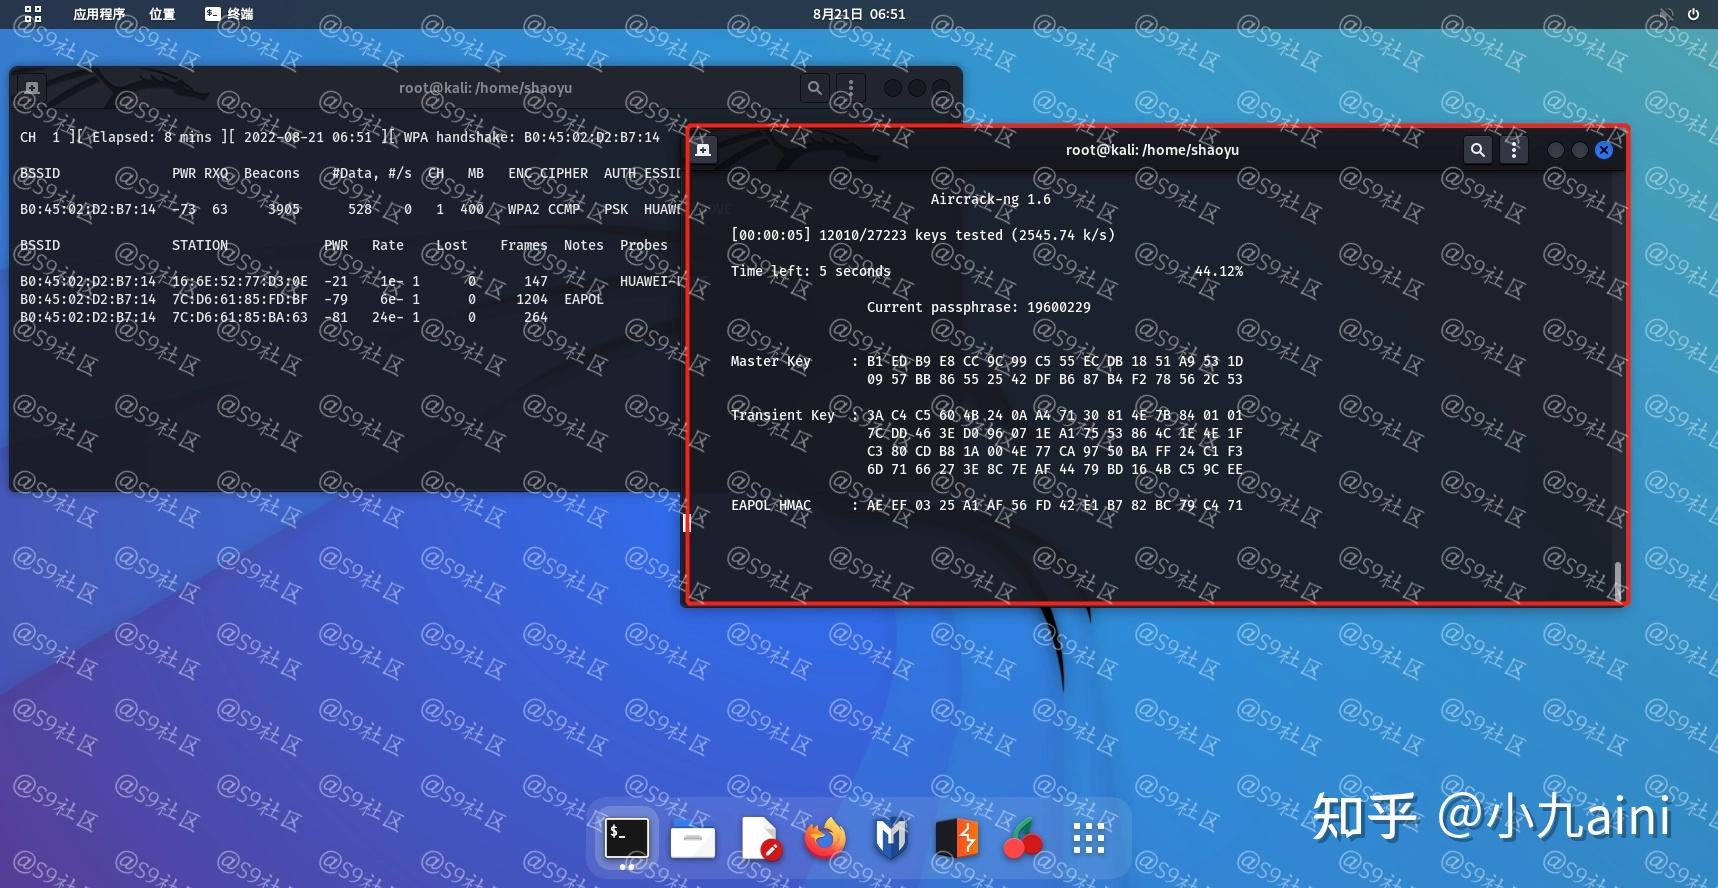The width and height of the screenshot is (1718, 888).
Task: Click the 'Beacons' column header
Action: [272, 173]
